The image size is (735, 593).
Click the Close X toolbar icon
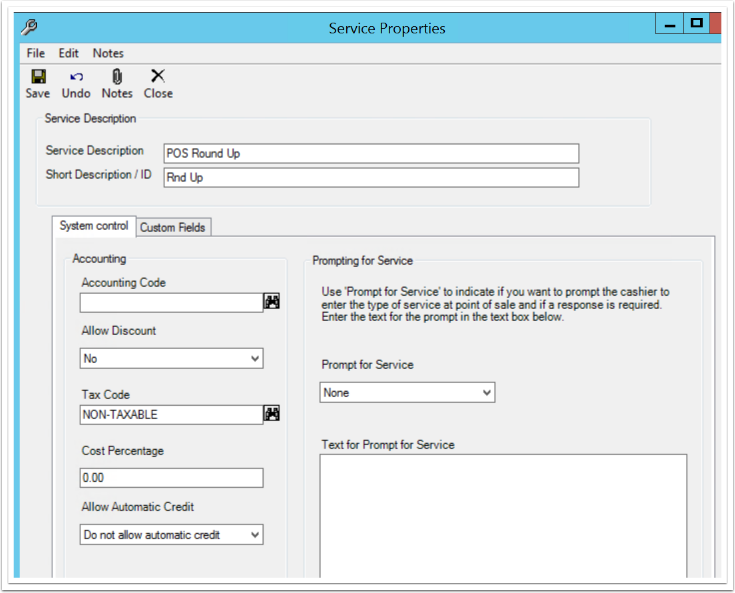pos(158,75)
